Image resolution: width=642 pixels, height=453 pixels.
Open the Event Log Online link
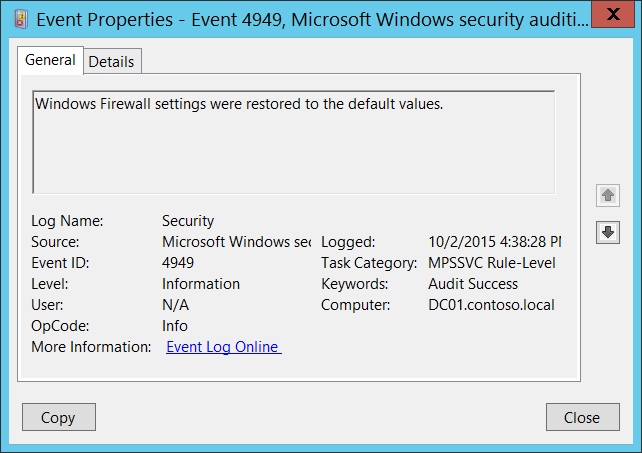tap(223, 347)
